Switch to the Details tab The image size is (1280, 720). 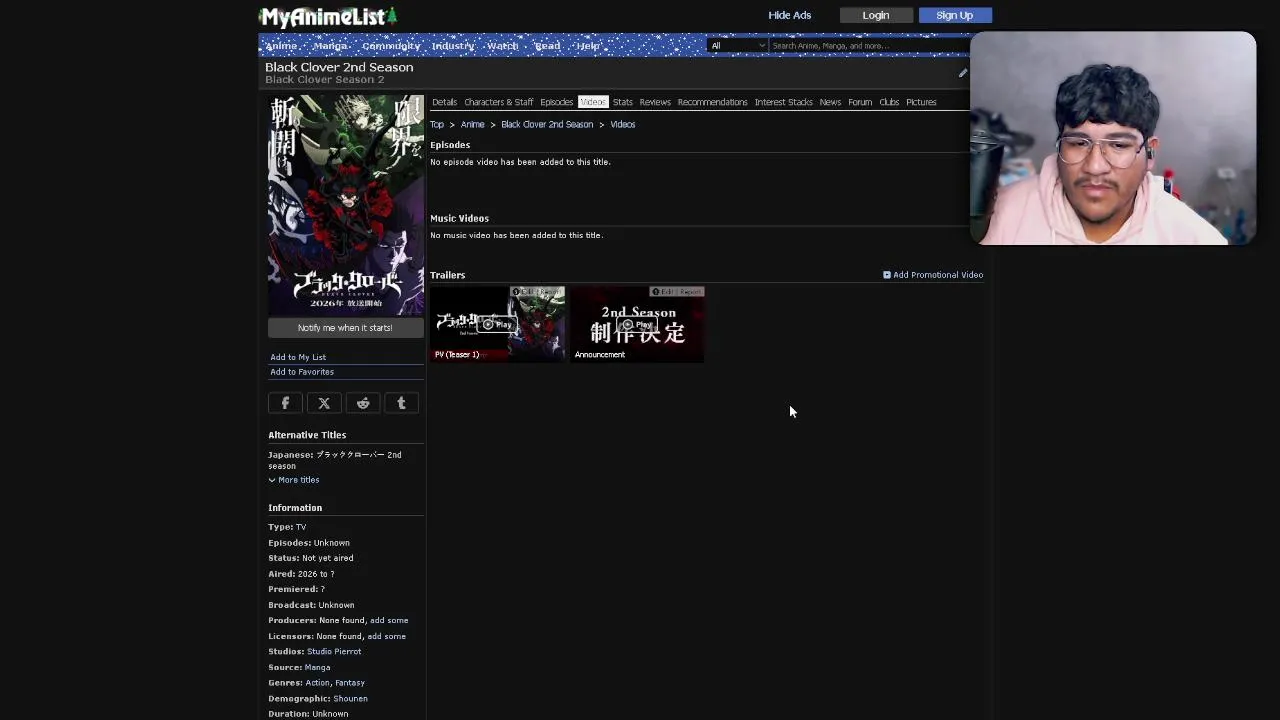[x=444, y=102]
